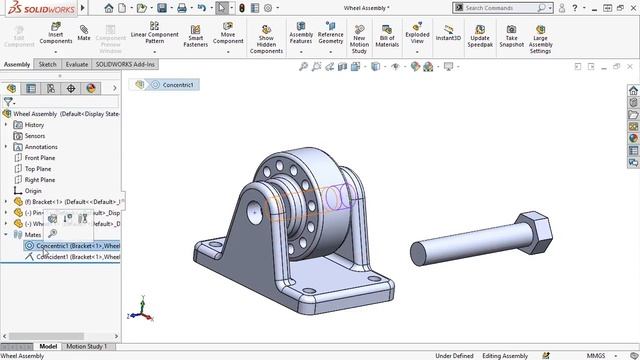
Task: Expand Insert Components dropdown arrow
Action: tap(56, 52)
